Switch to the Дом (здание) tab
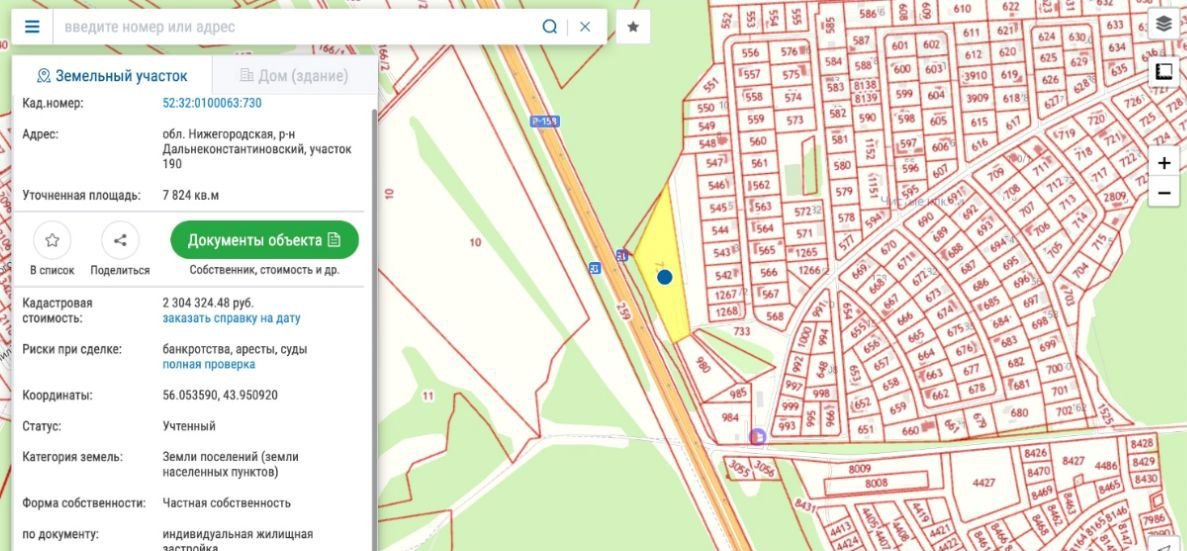The width and height of the screenshot is (1187, 551). click(294, 76)
